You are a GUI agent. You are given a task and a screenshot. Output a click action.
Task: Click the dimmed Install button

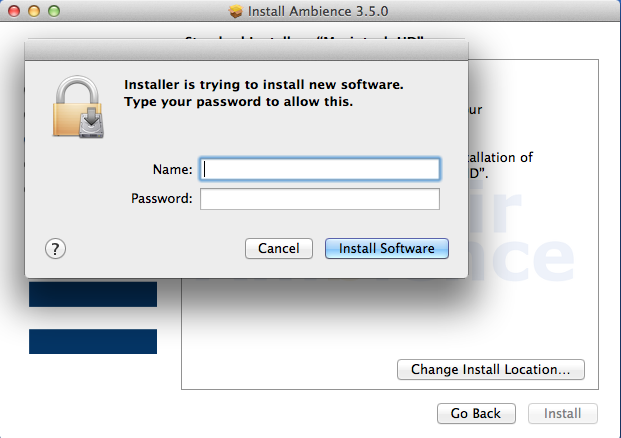tap(562, 413)
